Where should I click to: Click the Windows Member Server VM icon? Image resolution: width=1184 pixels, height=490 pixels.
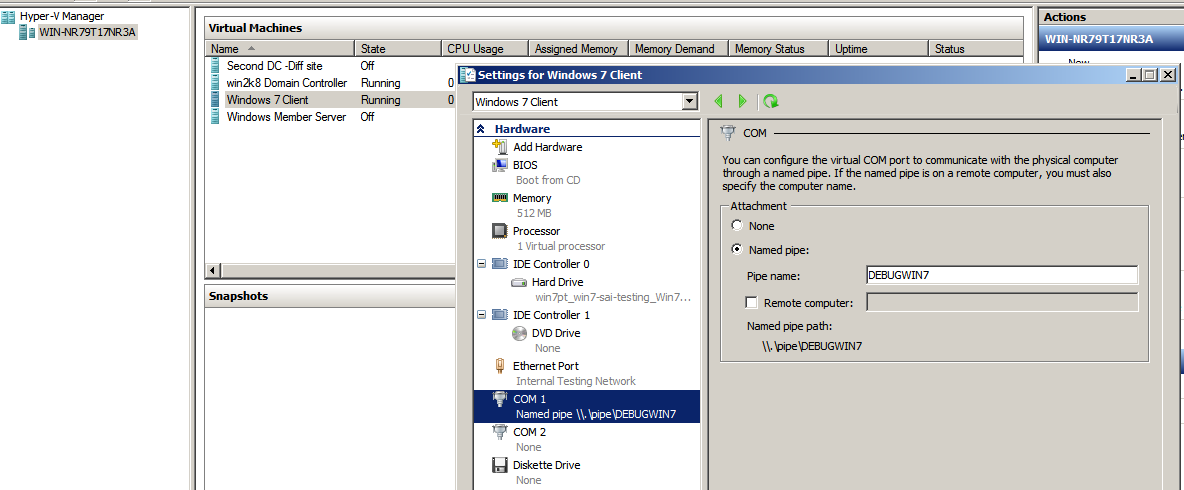coord(217,117)
